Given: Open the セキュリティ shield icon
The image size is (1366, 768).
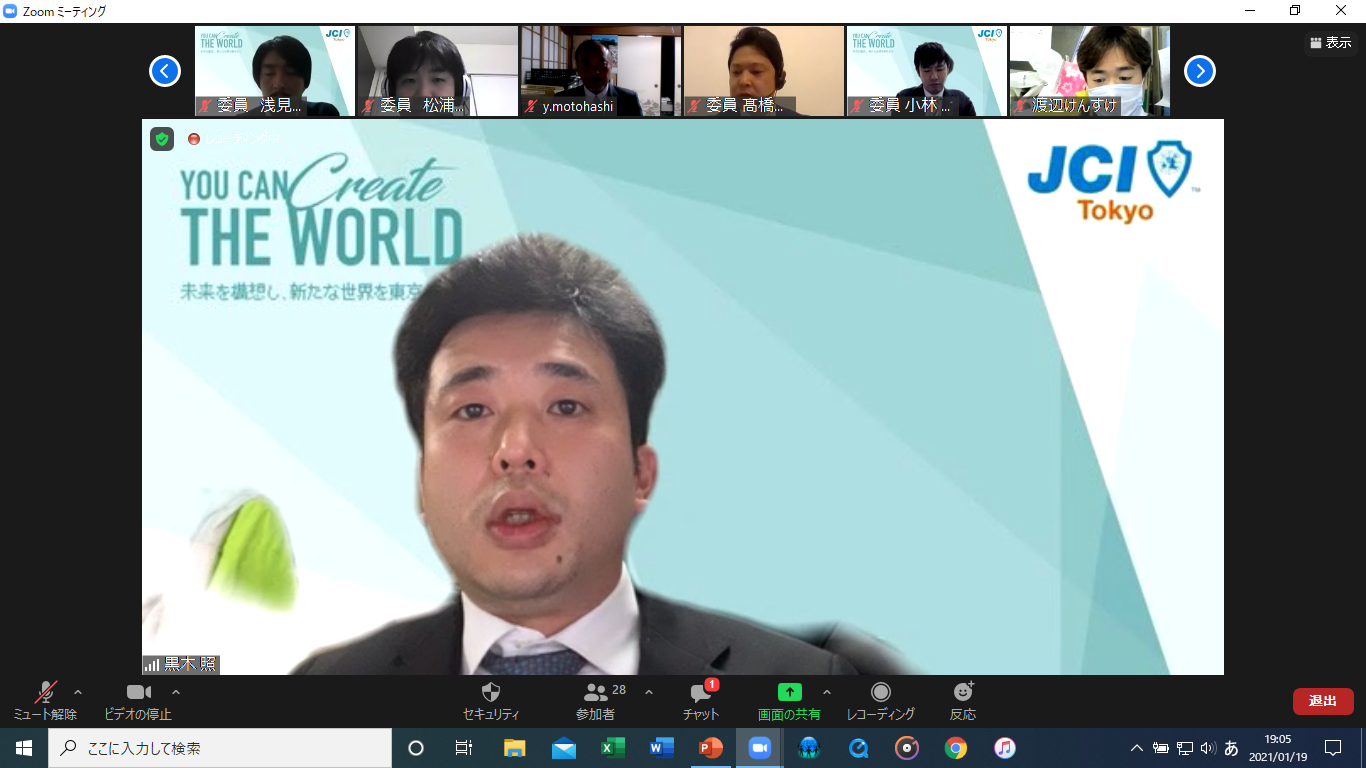Looking at the screenshot, I should tap(490, 693).
